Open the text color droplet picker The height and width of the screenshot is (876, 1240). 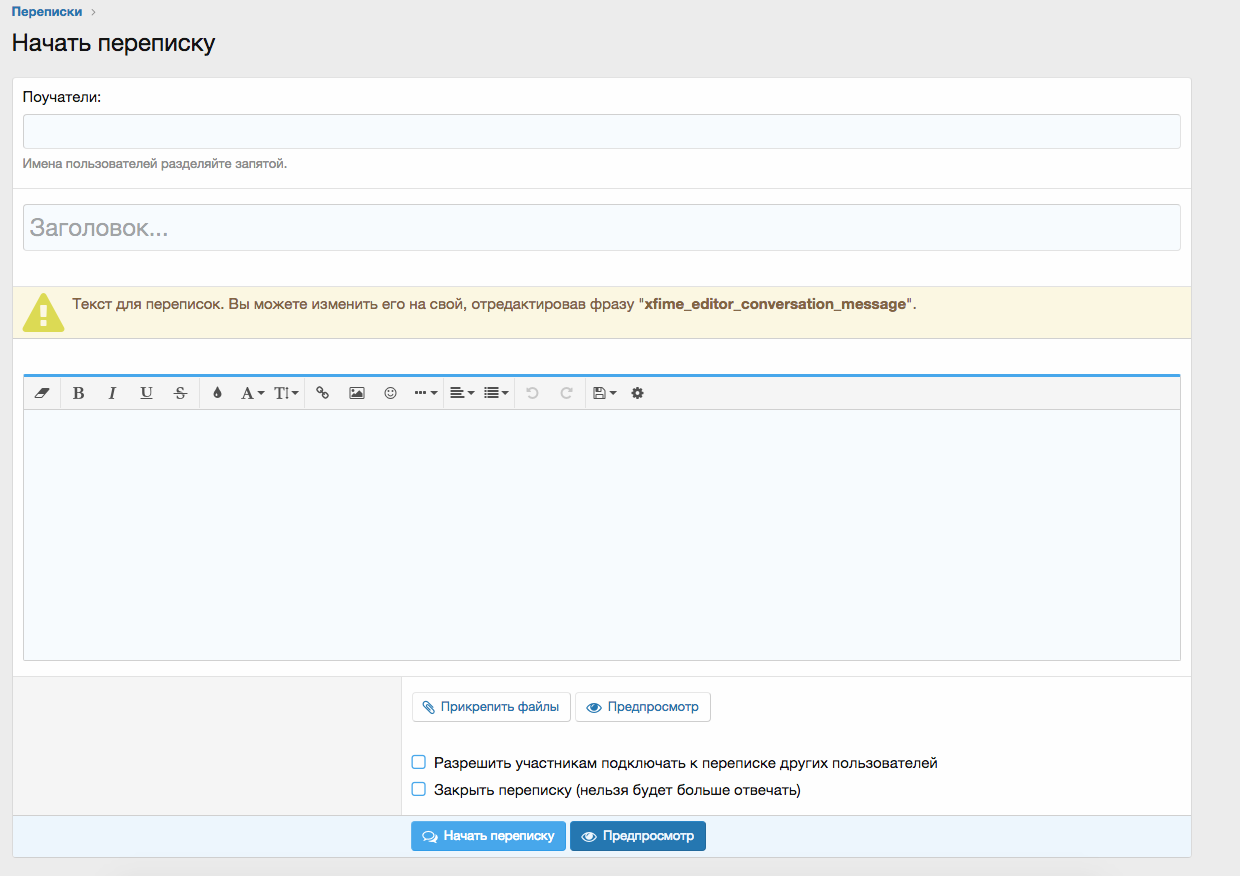click(x=217, y=393)
